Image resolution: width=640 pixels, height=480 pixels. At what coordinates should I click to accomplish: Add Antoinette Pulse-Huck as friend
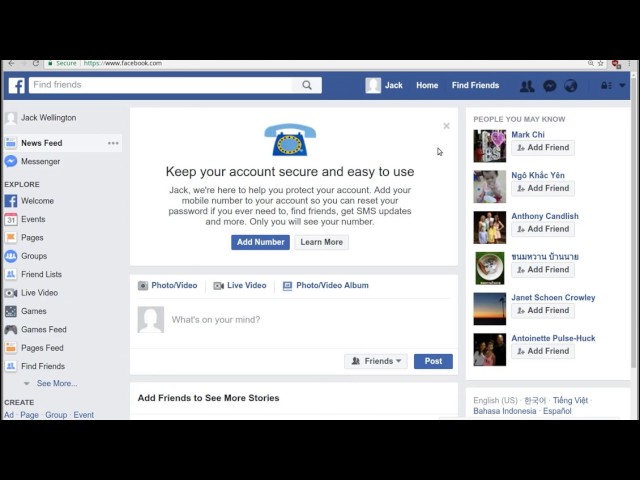[543, 351]
